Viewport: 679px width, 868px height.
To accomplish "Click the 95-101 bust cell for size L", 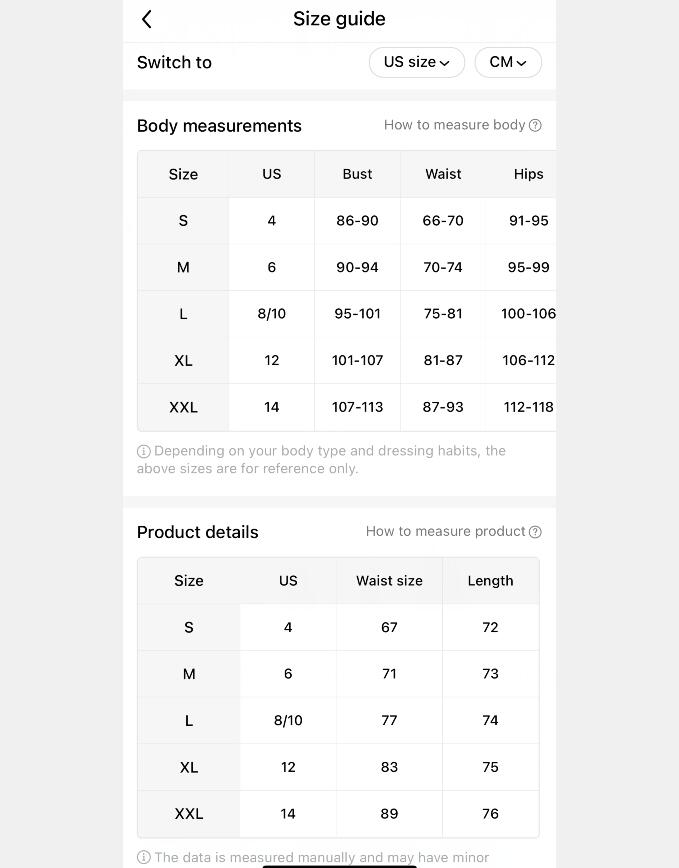I will click(357, 314).
